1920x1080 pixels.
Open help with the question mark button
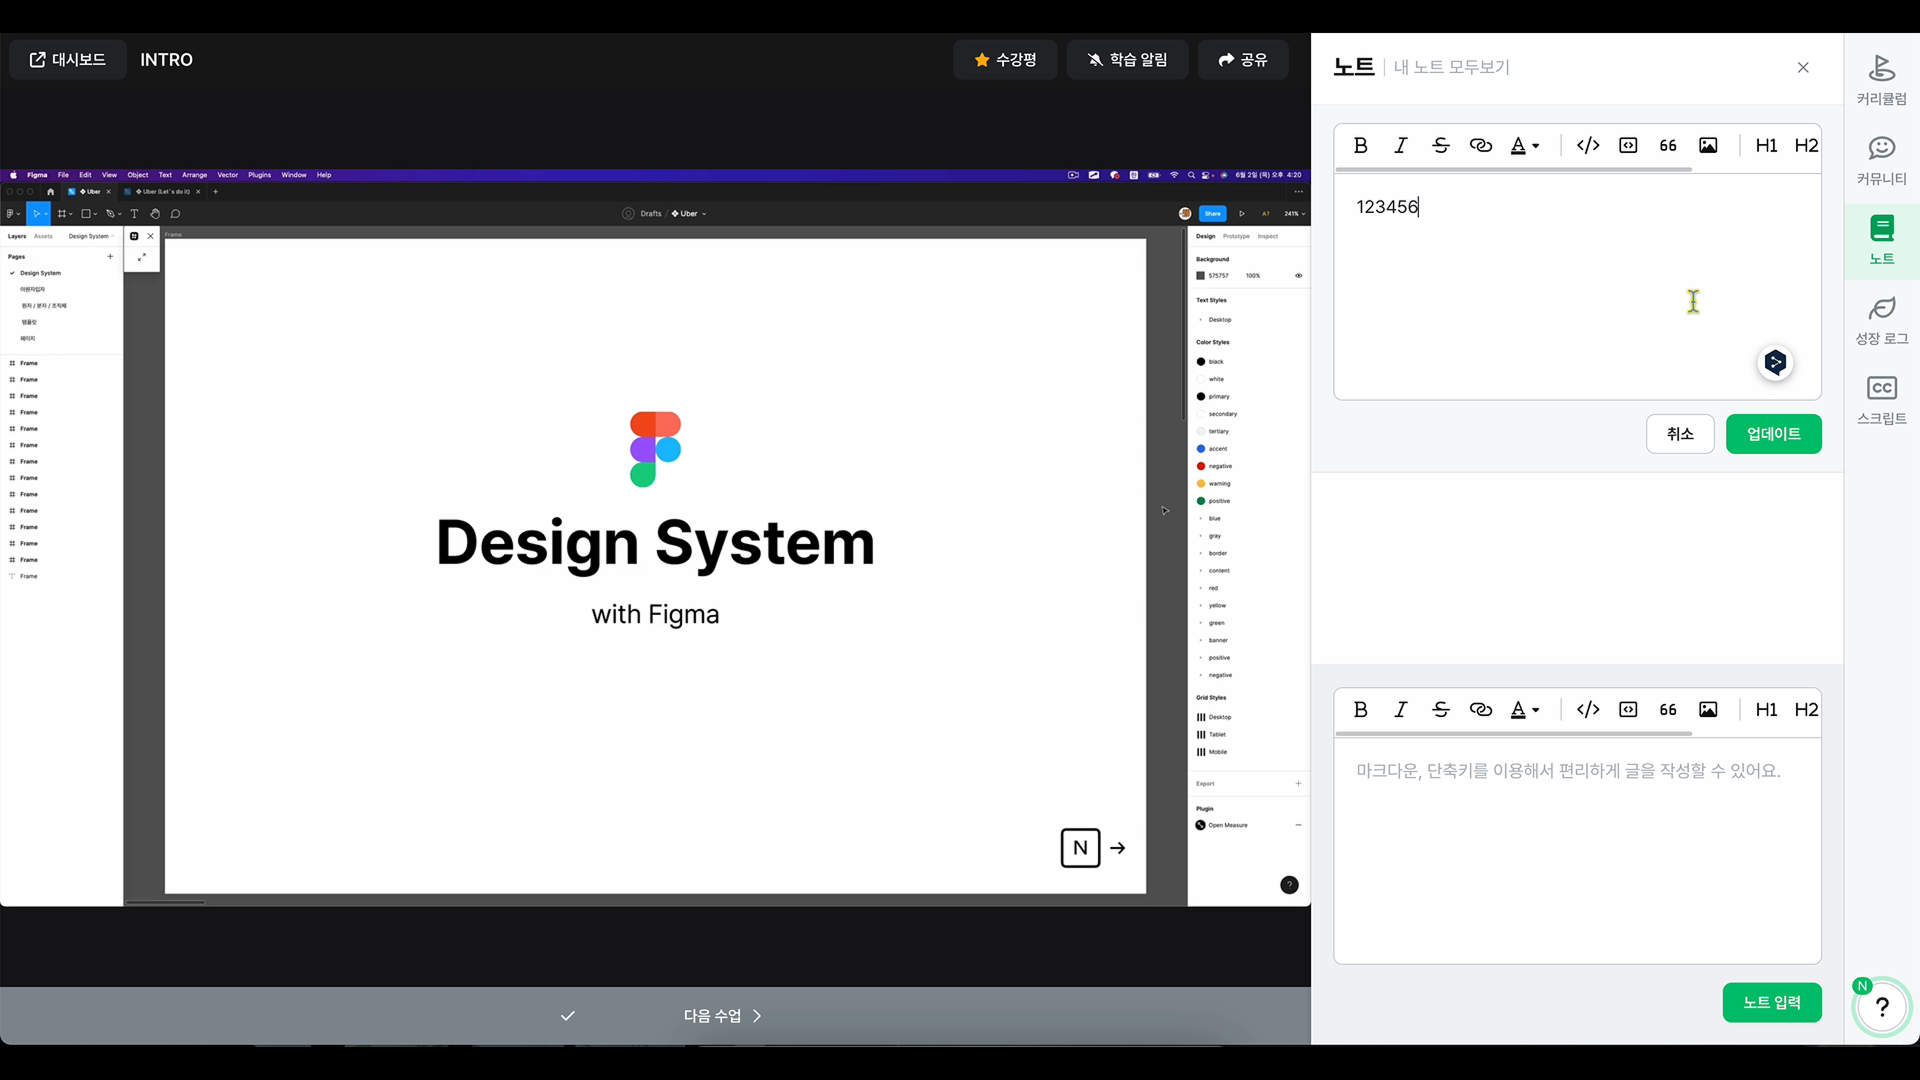pos(1881,1007)
